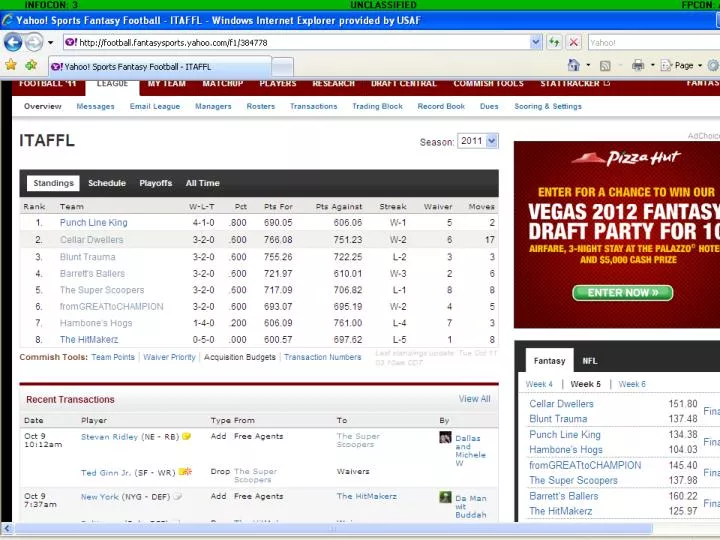
Task: Open the Stevan Ridley player link
Action: (109, 437)
